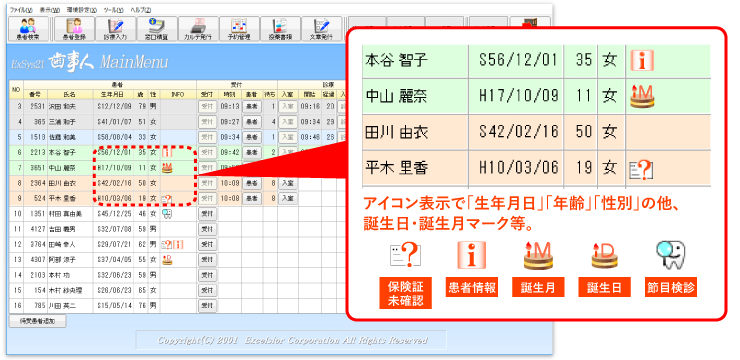Image resolution: width=740 pixels, height=360 pixels.
Task: Open the 窓口精算 counter payment tool
Action: click(157, 29)
